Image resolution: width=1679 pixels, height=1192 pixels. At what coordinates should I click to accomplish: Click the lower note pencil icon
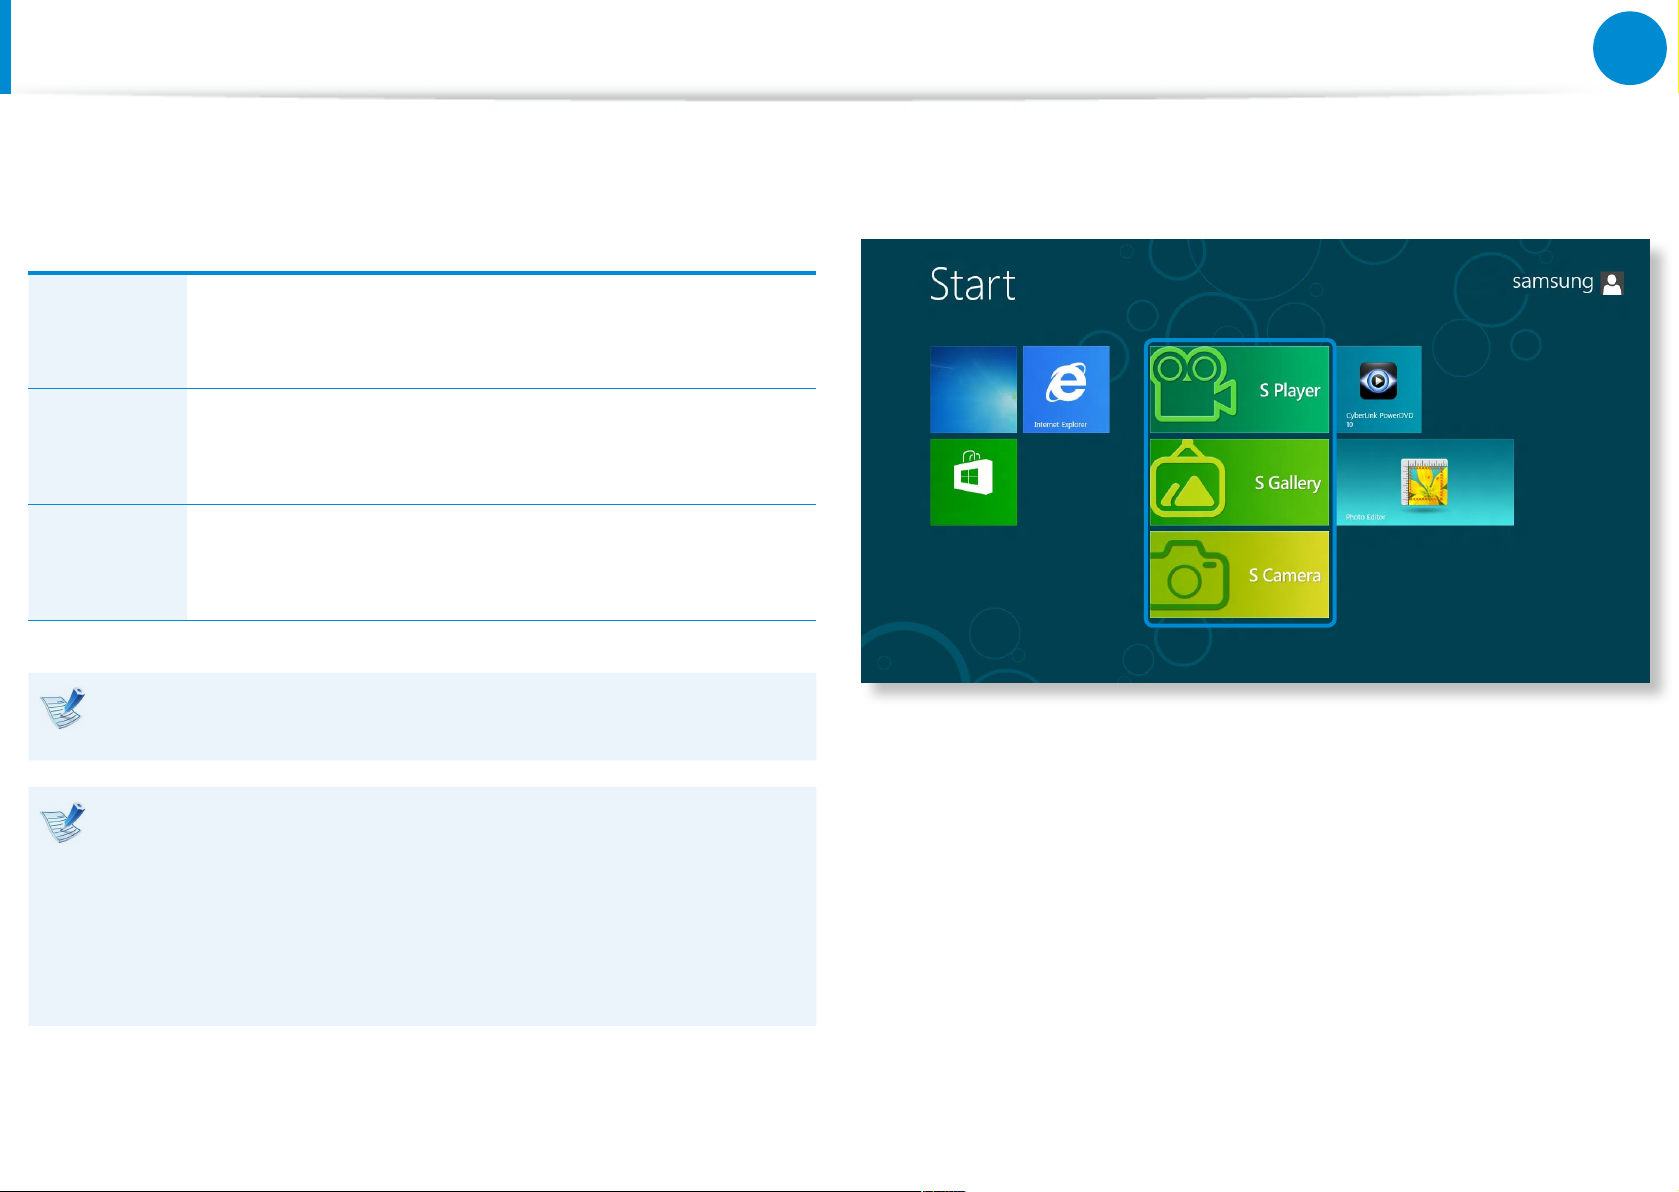(63, 822)
